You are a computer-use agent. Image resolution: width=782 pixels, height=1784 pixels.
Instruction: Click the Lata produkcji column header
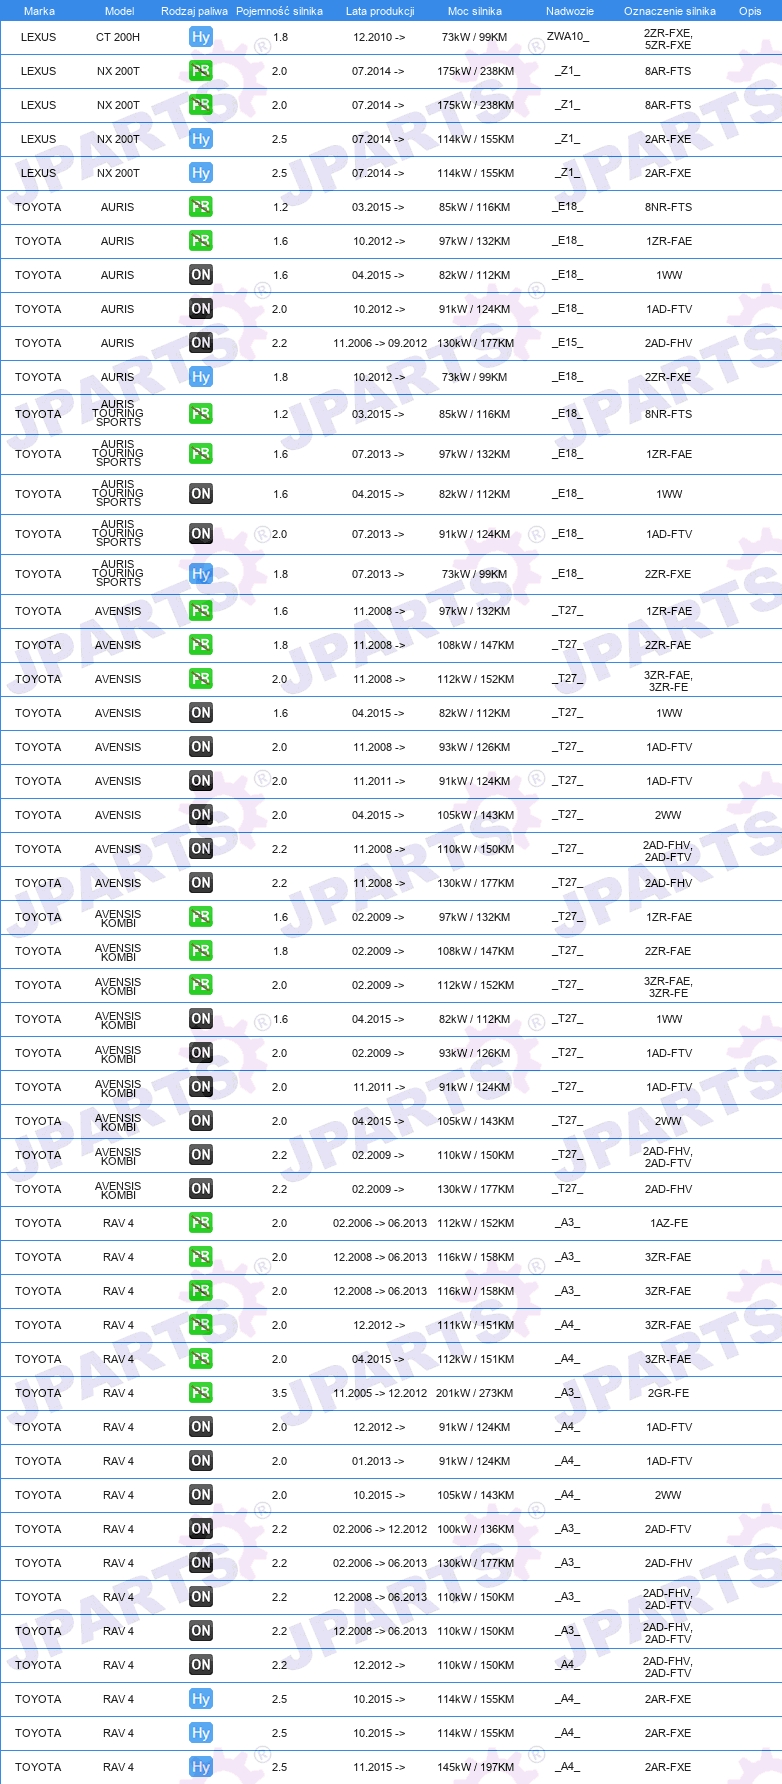[x=380, y=11]
